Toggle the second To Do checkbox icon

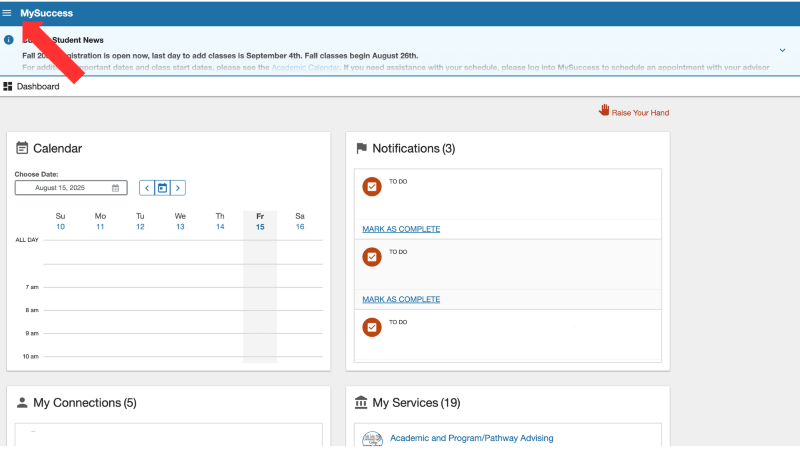pos(372,257)
